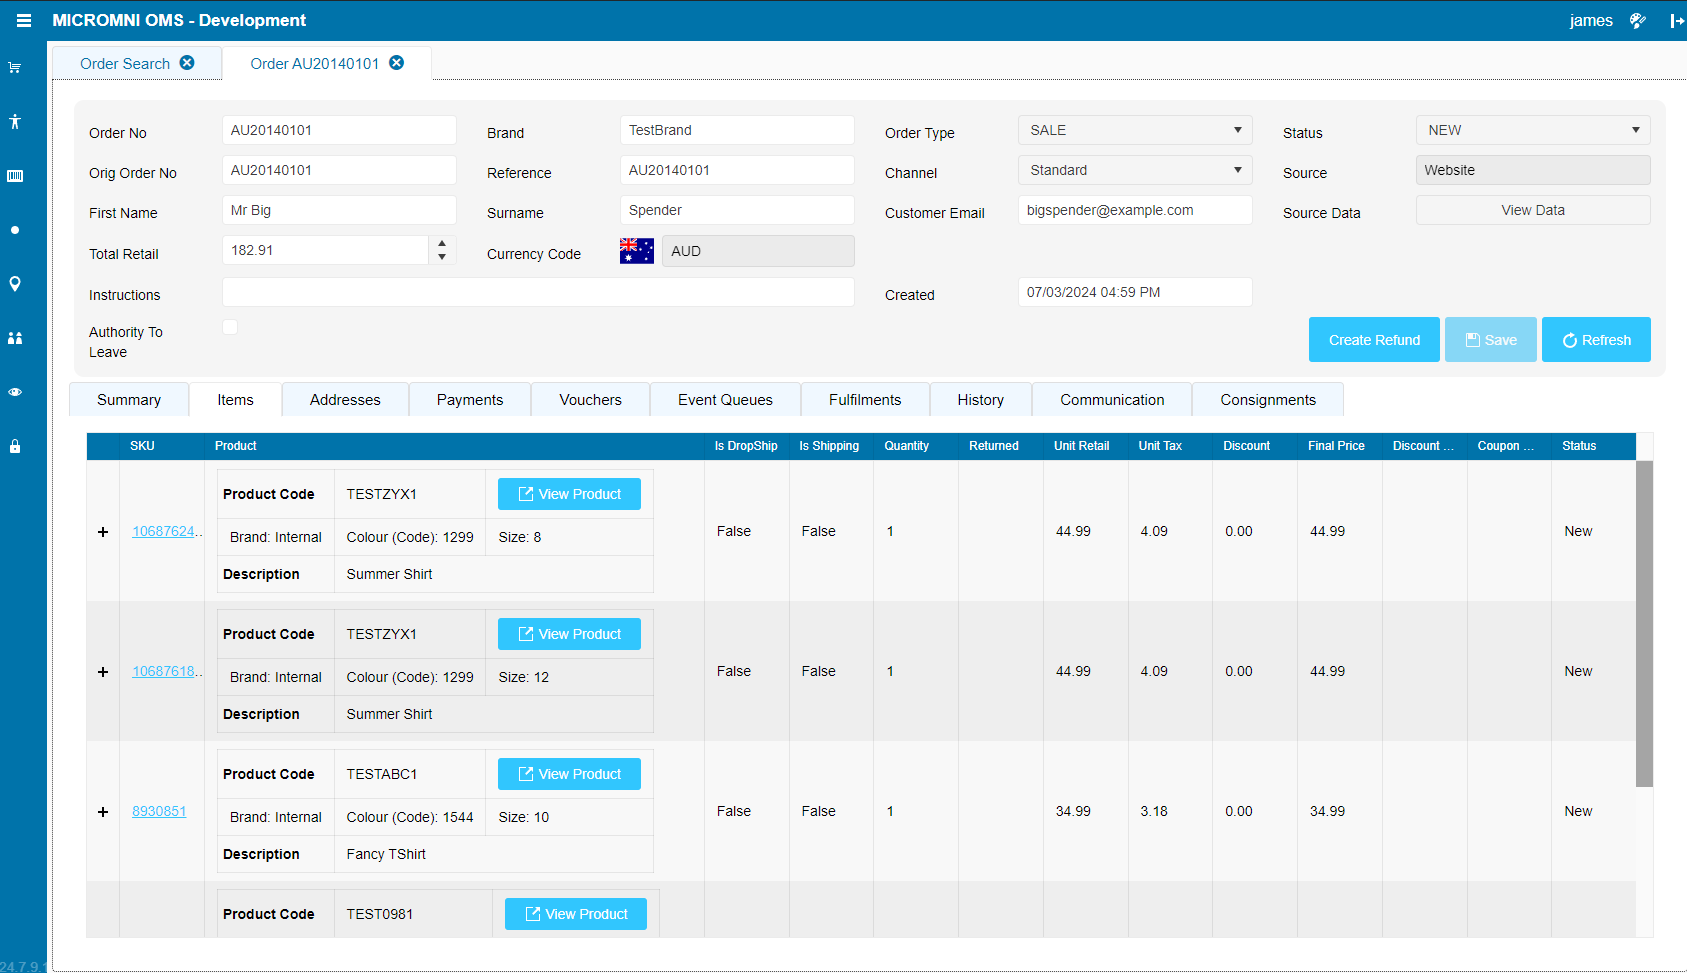1687x973 pixels.
Task: Open the Status dropdown
Action: (x=1533, y=130)
